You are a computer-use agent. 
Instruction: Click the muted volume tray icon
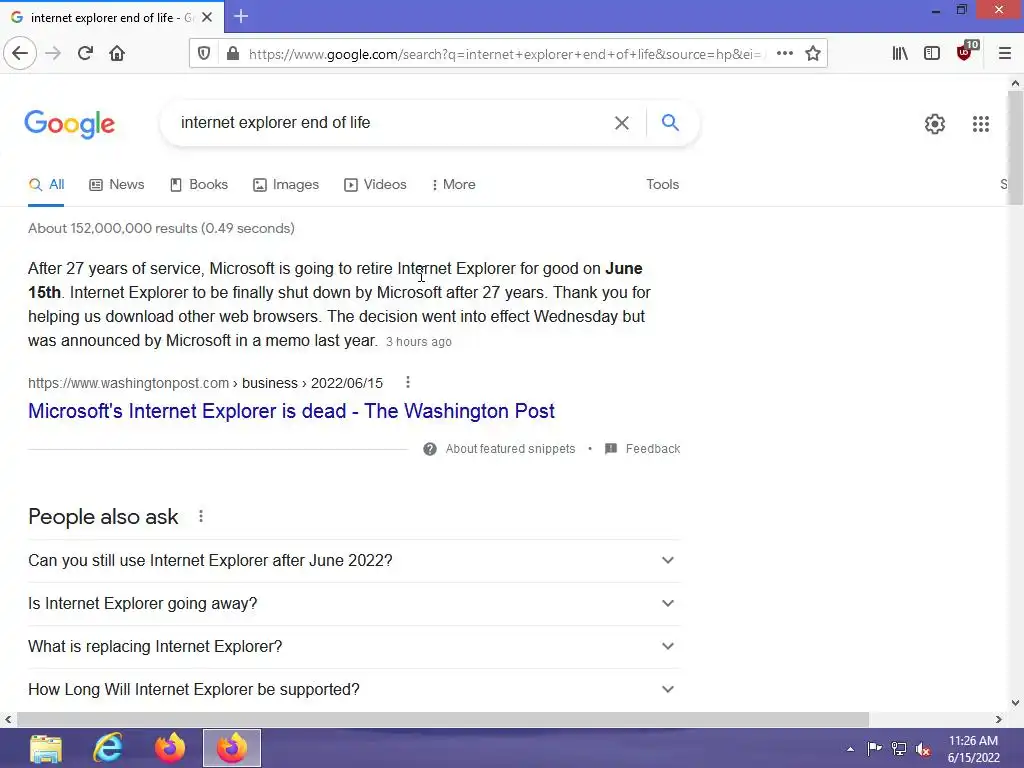click(923, 749)
